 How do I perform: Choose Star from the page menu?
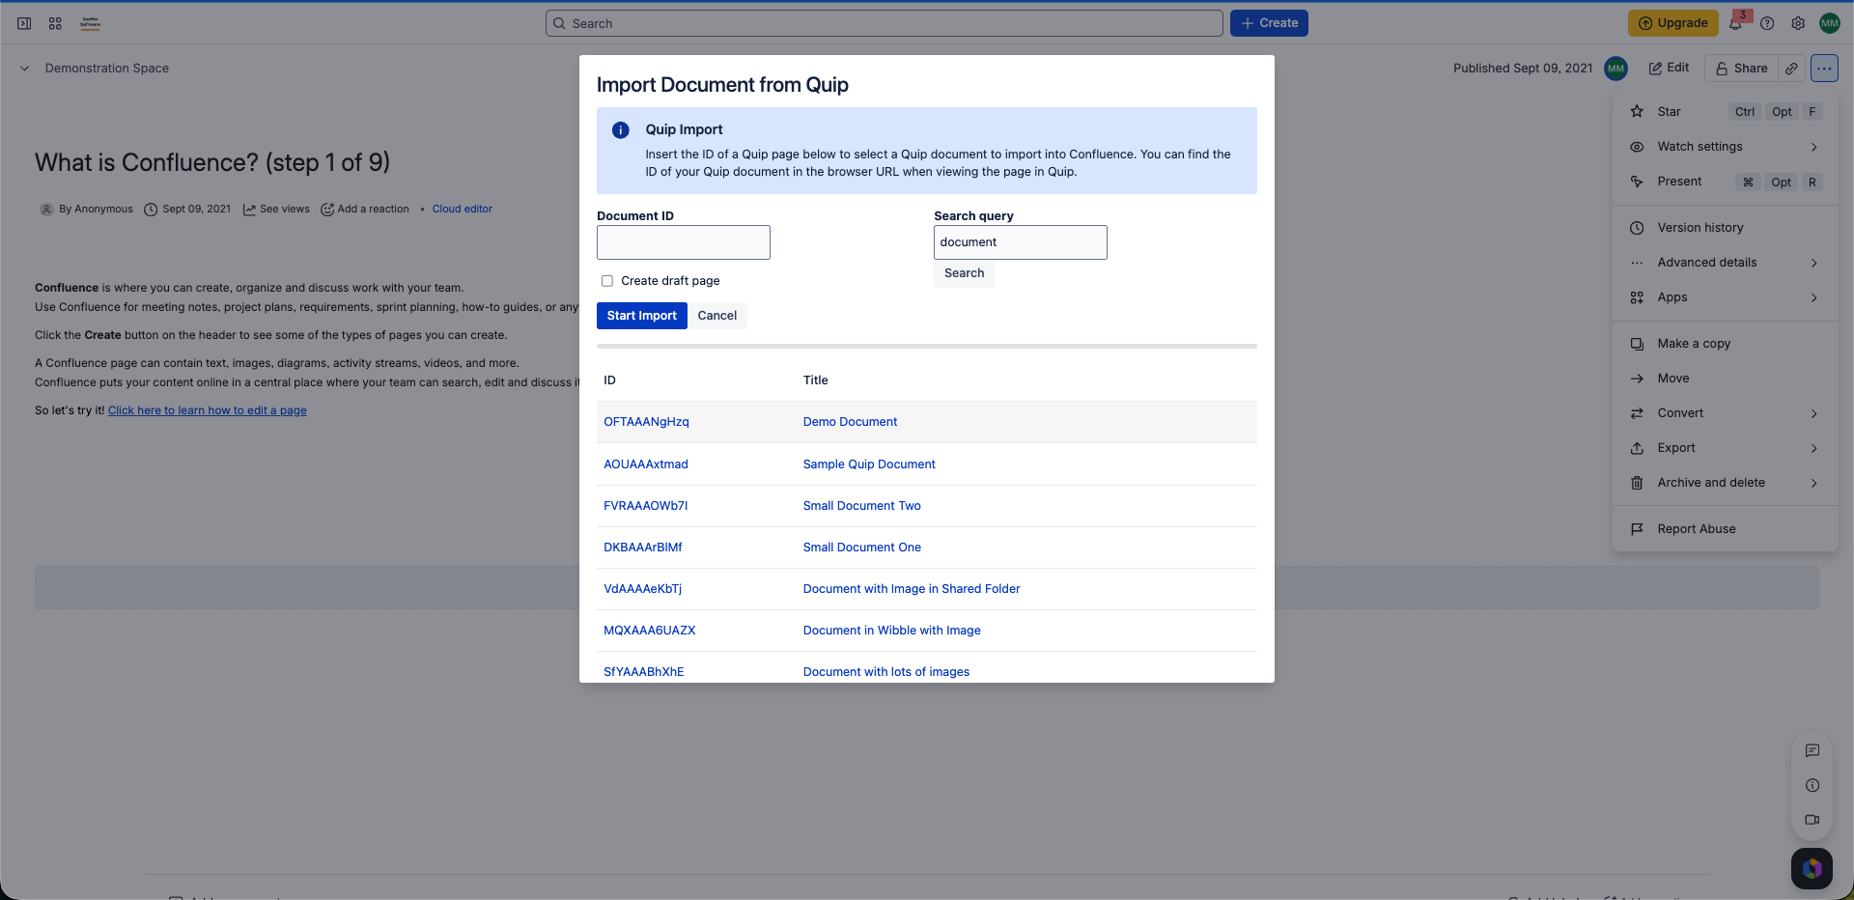1725,112
